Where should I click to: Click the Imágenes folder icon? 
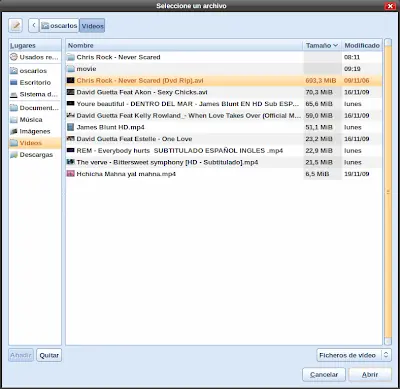click(x=14, y=131)
